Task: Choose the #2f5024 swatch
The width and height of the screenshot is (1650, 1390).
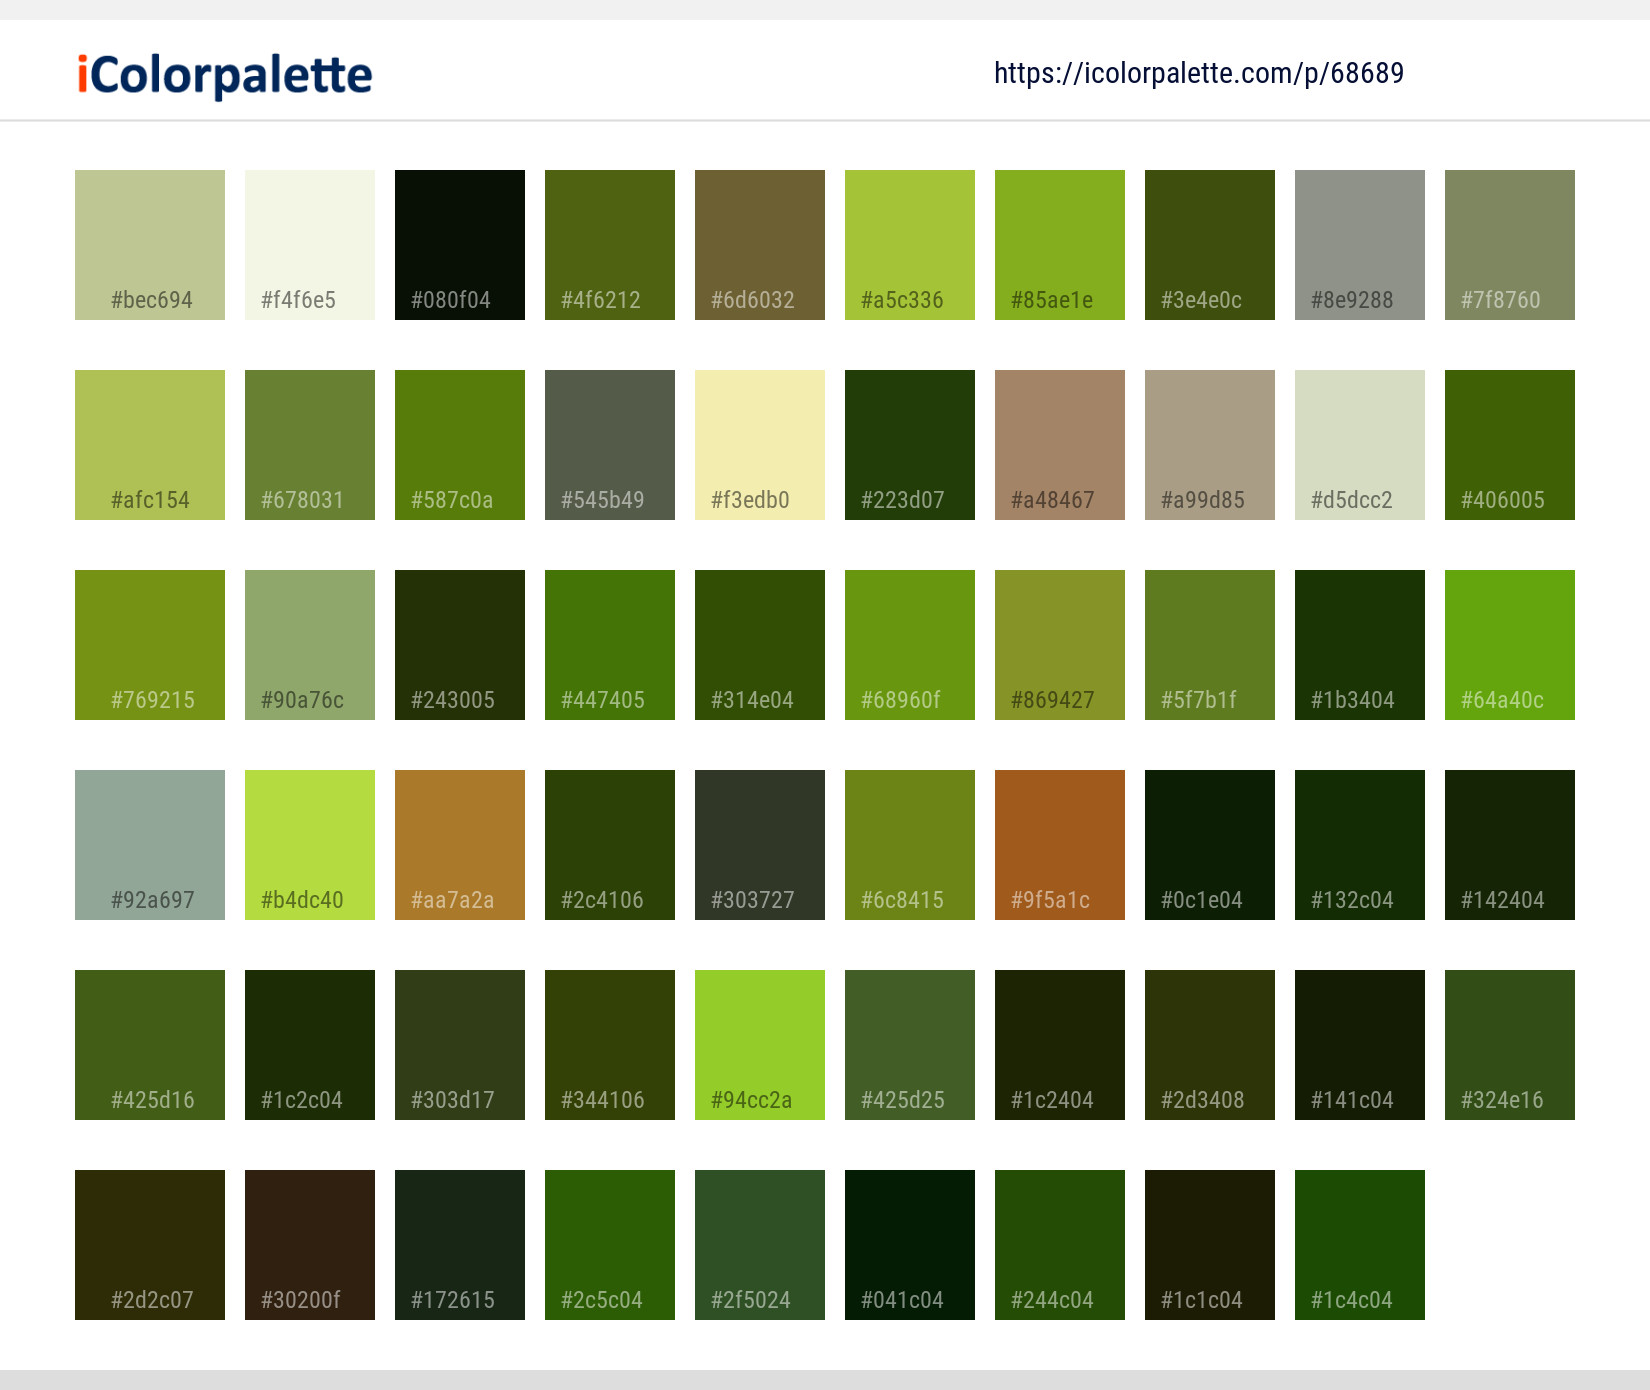Action: [x=760, y=1245]
